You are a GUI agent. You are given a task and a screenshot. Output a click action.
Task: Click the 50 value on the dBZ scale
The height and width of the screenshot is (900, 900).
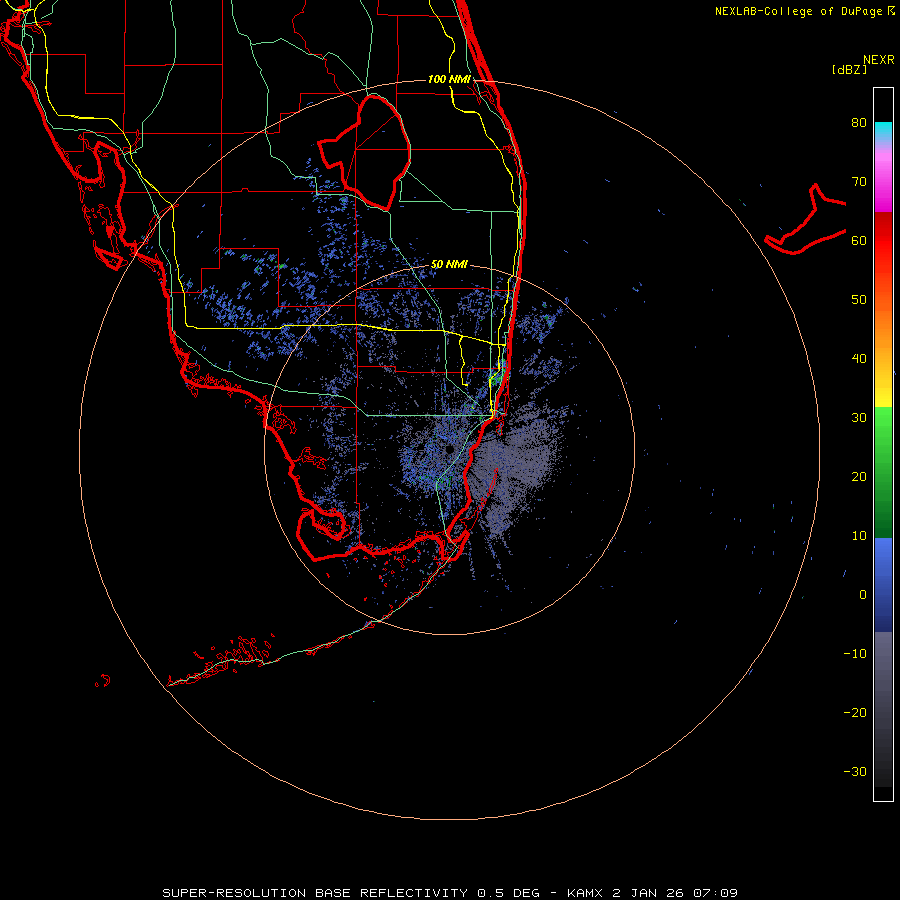pyautogui.click(x=859, y=300)
